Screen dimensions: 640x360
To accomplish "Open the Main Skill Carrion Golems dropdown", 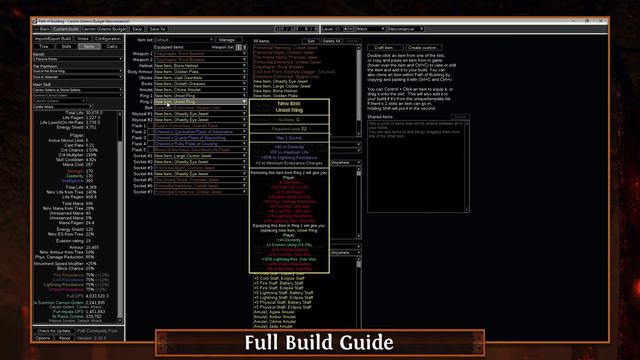I will (x=78, y=90).
